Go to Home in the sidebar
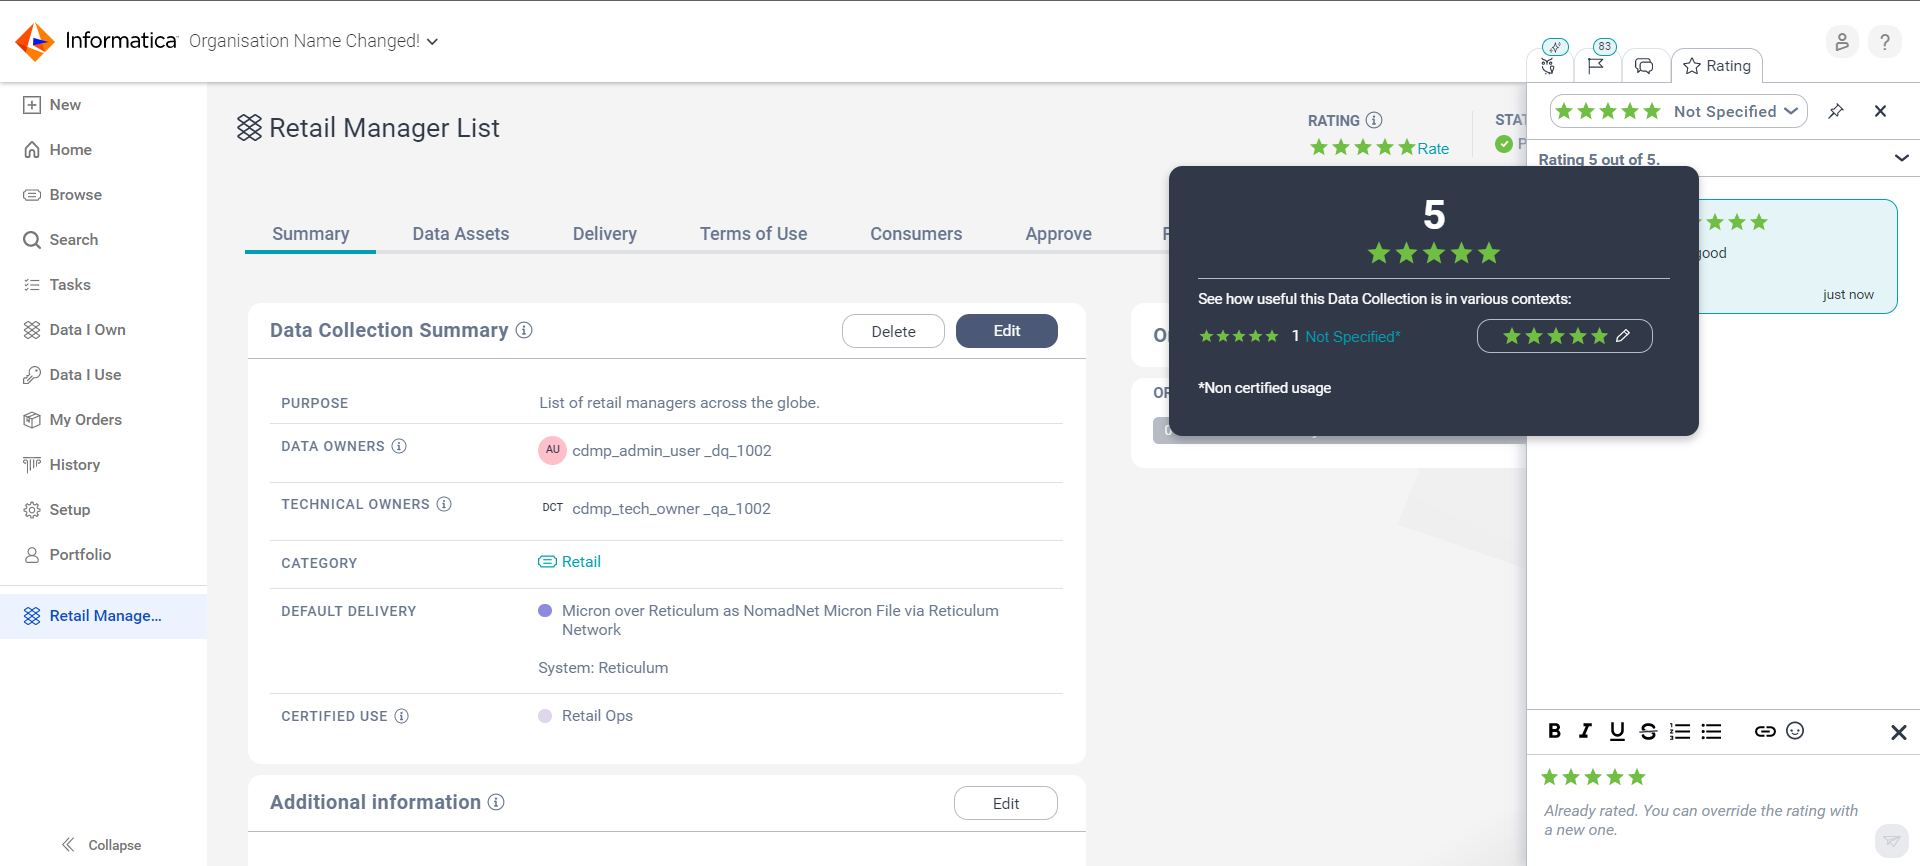1920x866 pixels. 58,150
